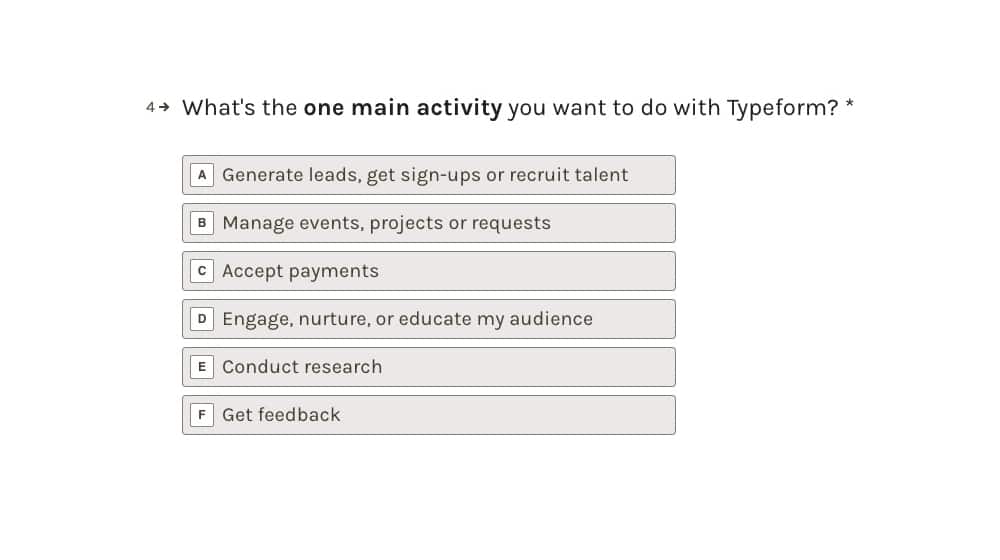This screenshot has height=560, width=1000.
Task: Select 'Engage, nurture, or educate my audience'
Action: [x=407, y=319]
